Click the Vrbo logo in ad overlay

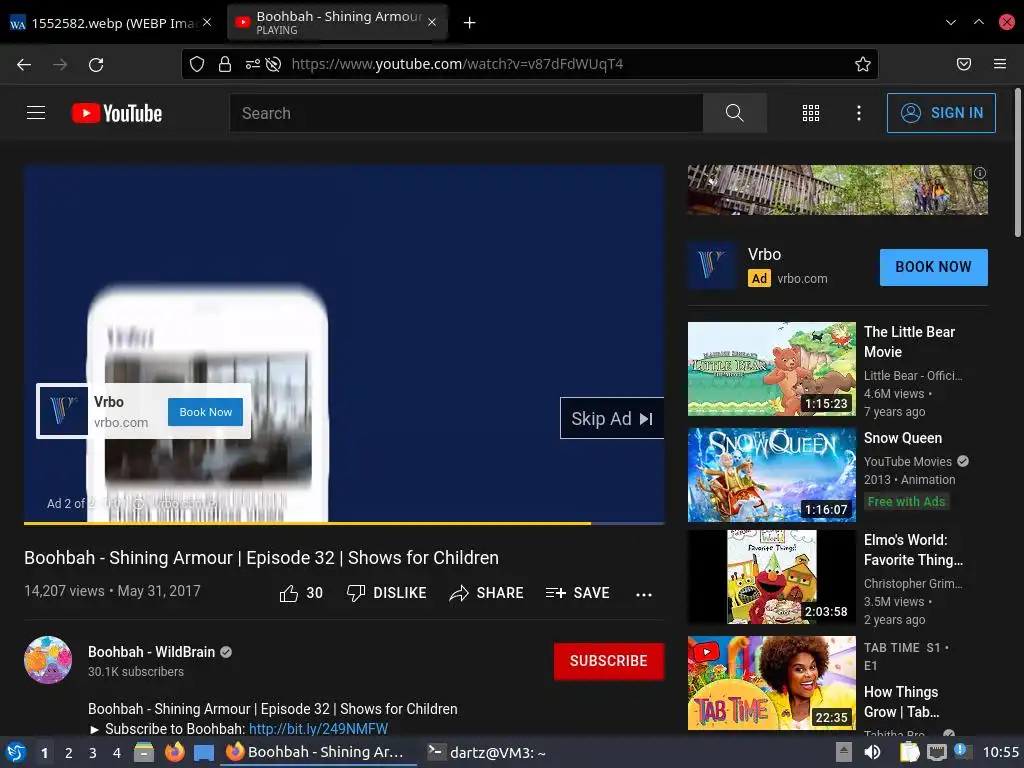[63, 411]
